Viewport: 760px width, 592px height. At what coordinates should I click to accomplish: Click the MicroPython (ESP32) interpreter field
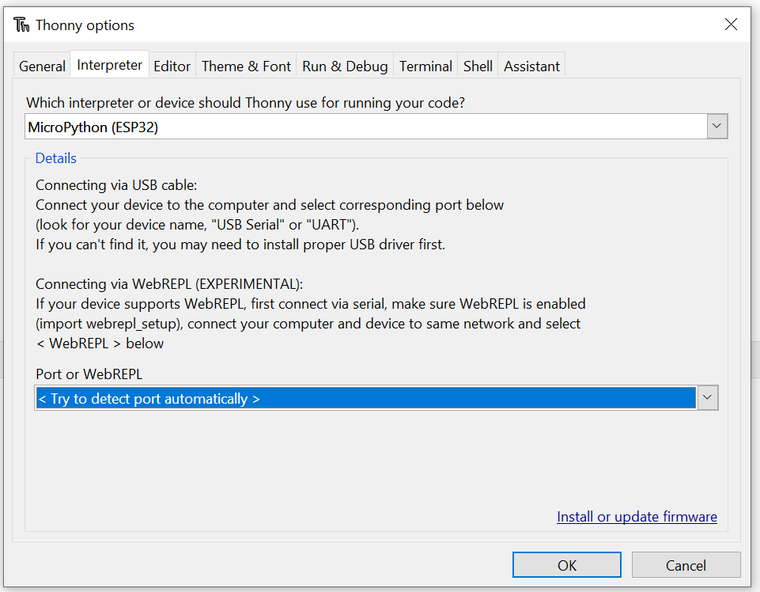pos(365,127)
